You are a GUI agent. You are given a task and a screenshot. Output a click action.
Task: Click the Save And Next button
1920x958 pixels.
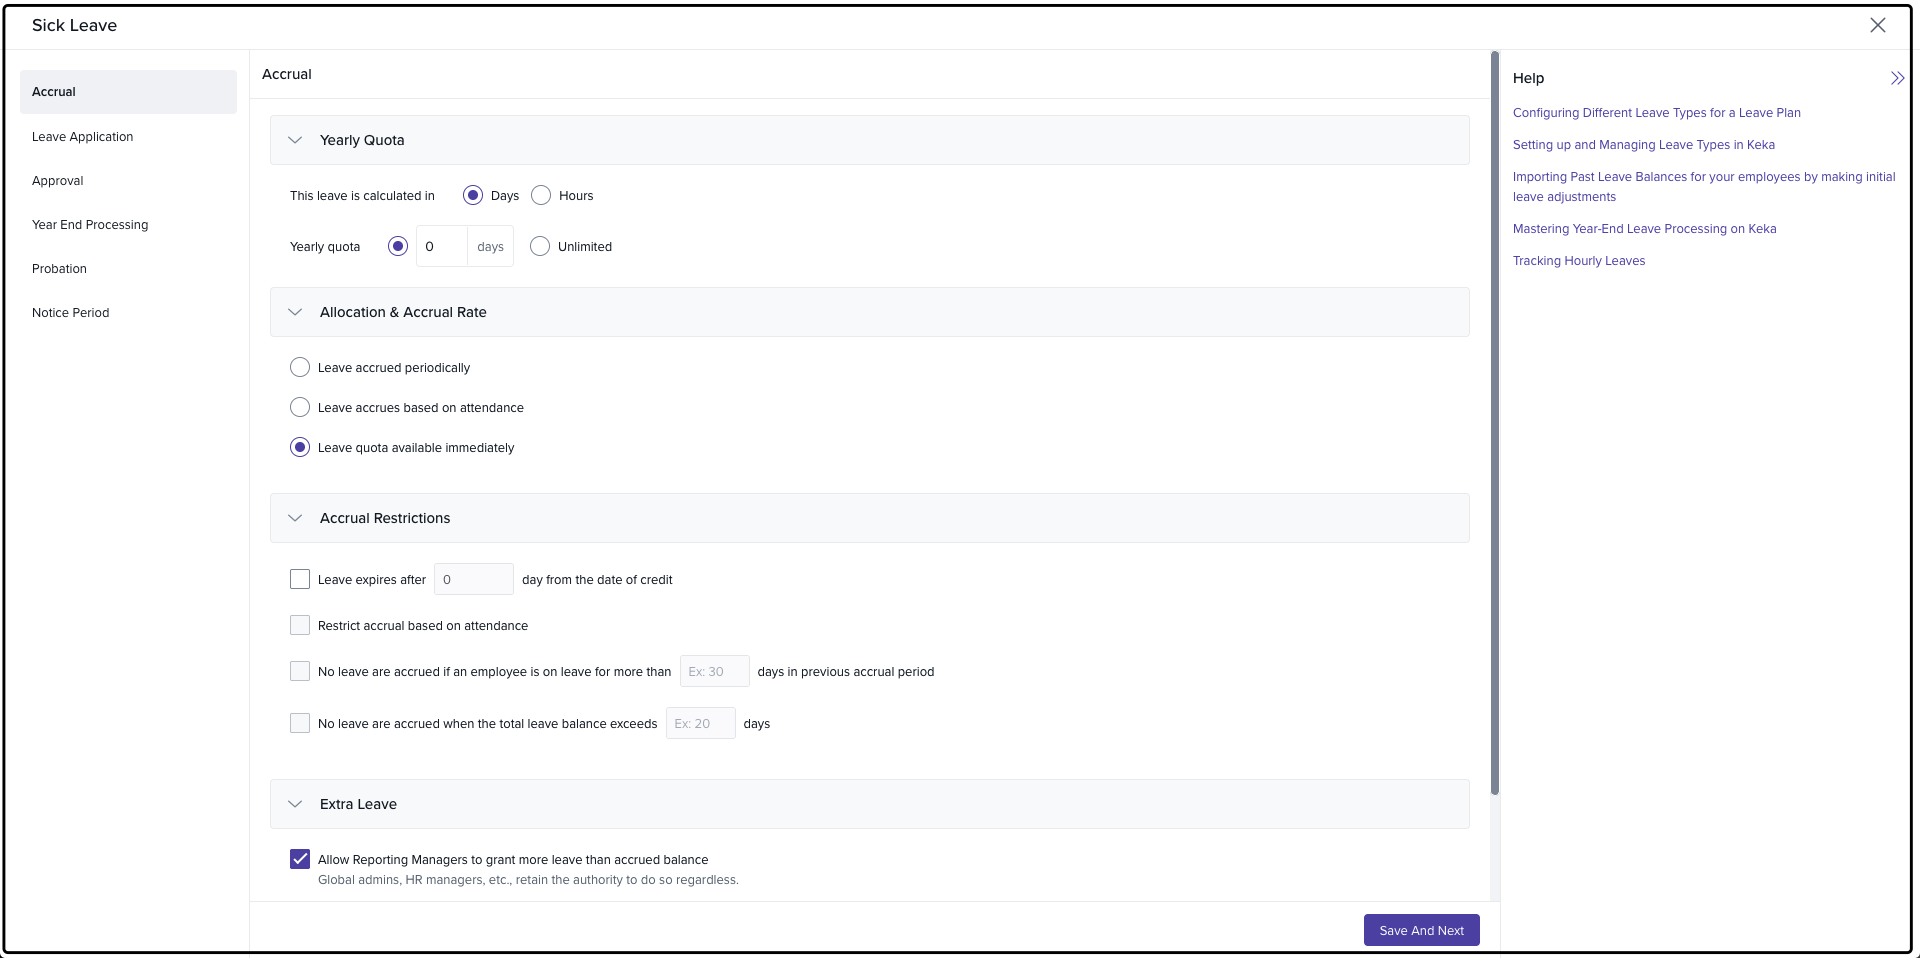[x=1421, y=931]
